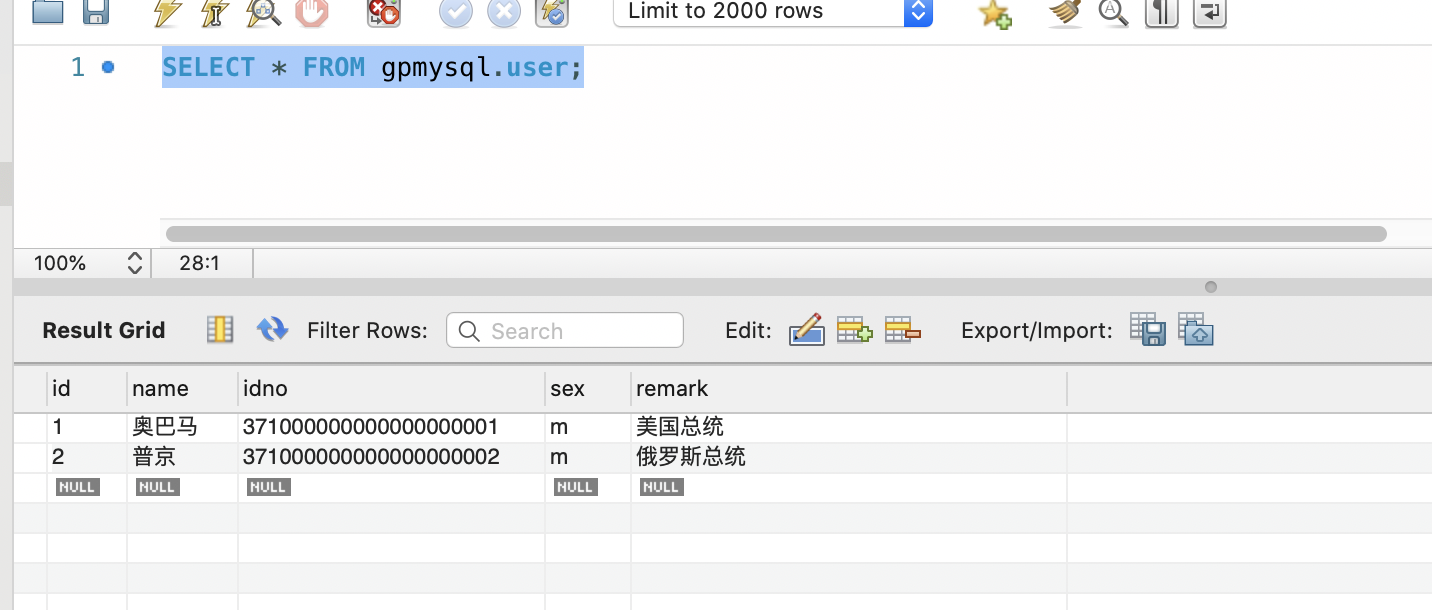The image size is (1432, 610).
Task: Export recordset to external file
Action: [x=1148, y=329]
